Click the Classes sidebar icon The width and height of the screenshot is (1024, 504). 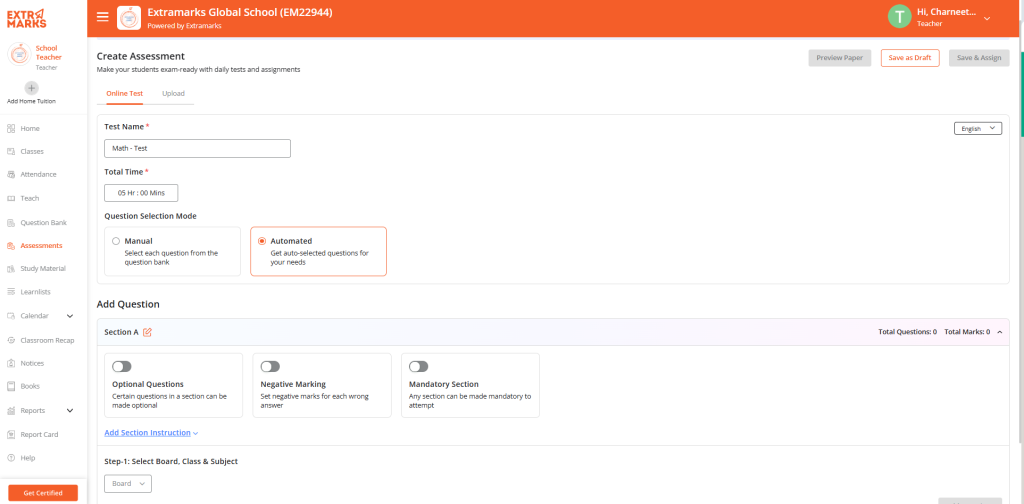pos(11,151)
